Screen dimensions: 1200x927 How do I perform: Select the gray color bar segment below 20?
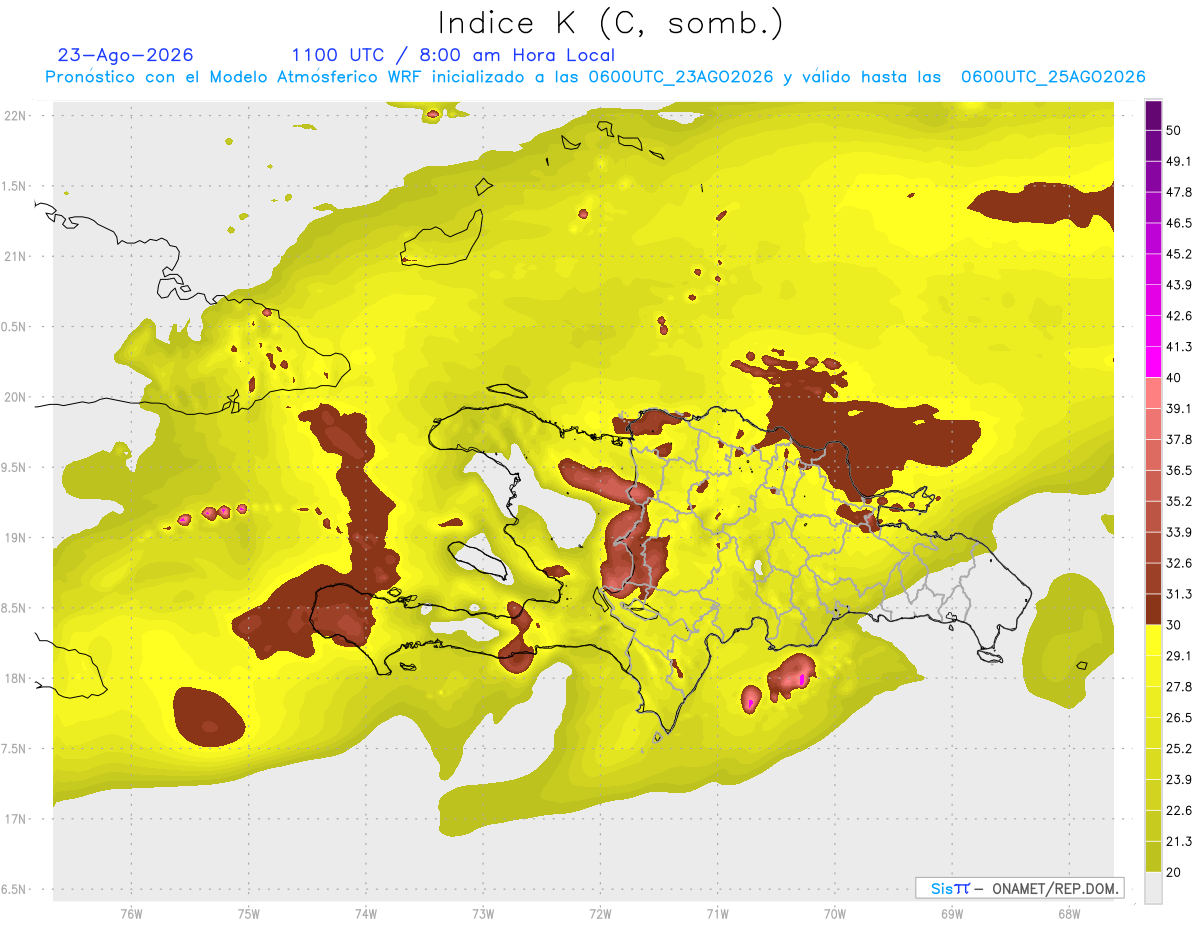pyautogui.click(x=1154, y=887)
